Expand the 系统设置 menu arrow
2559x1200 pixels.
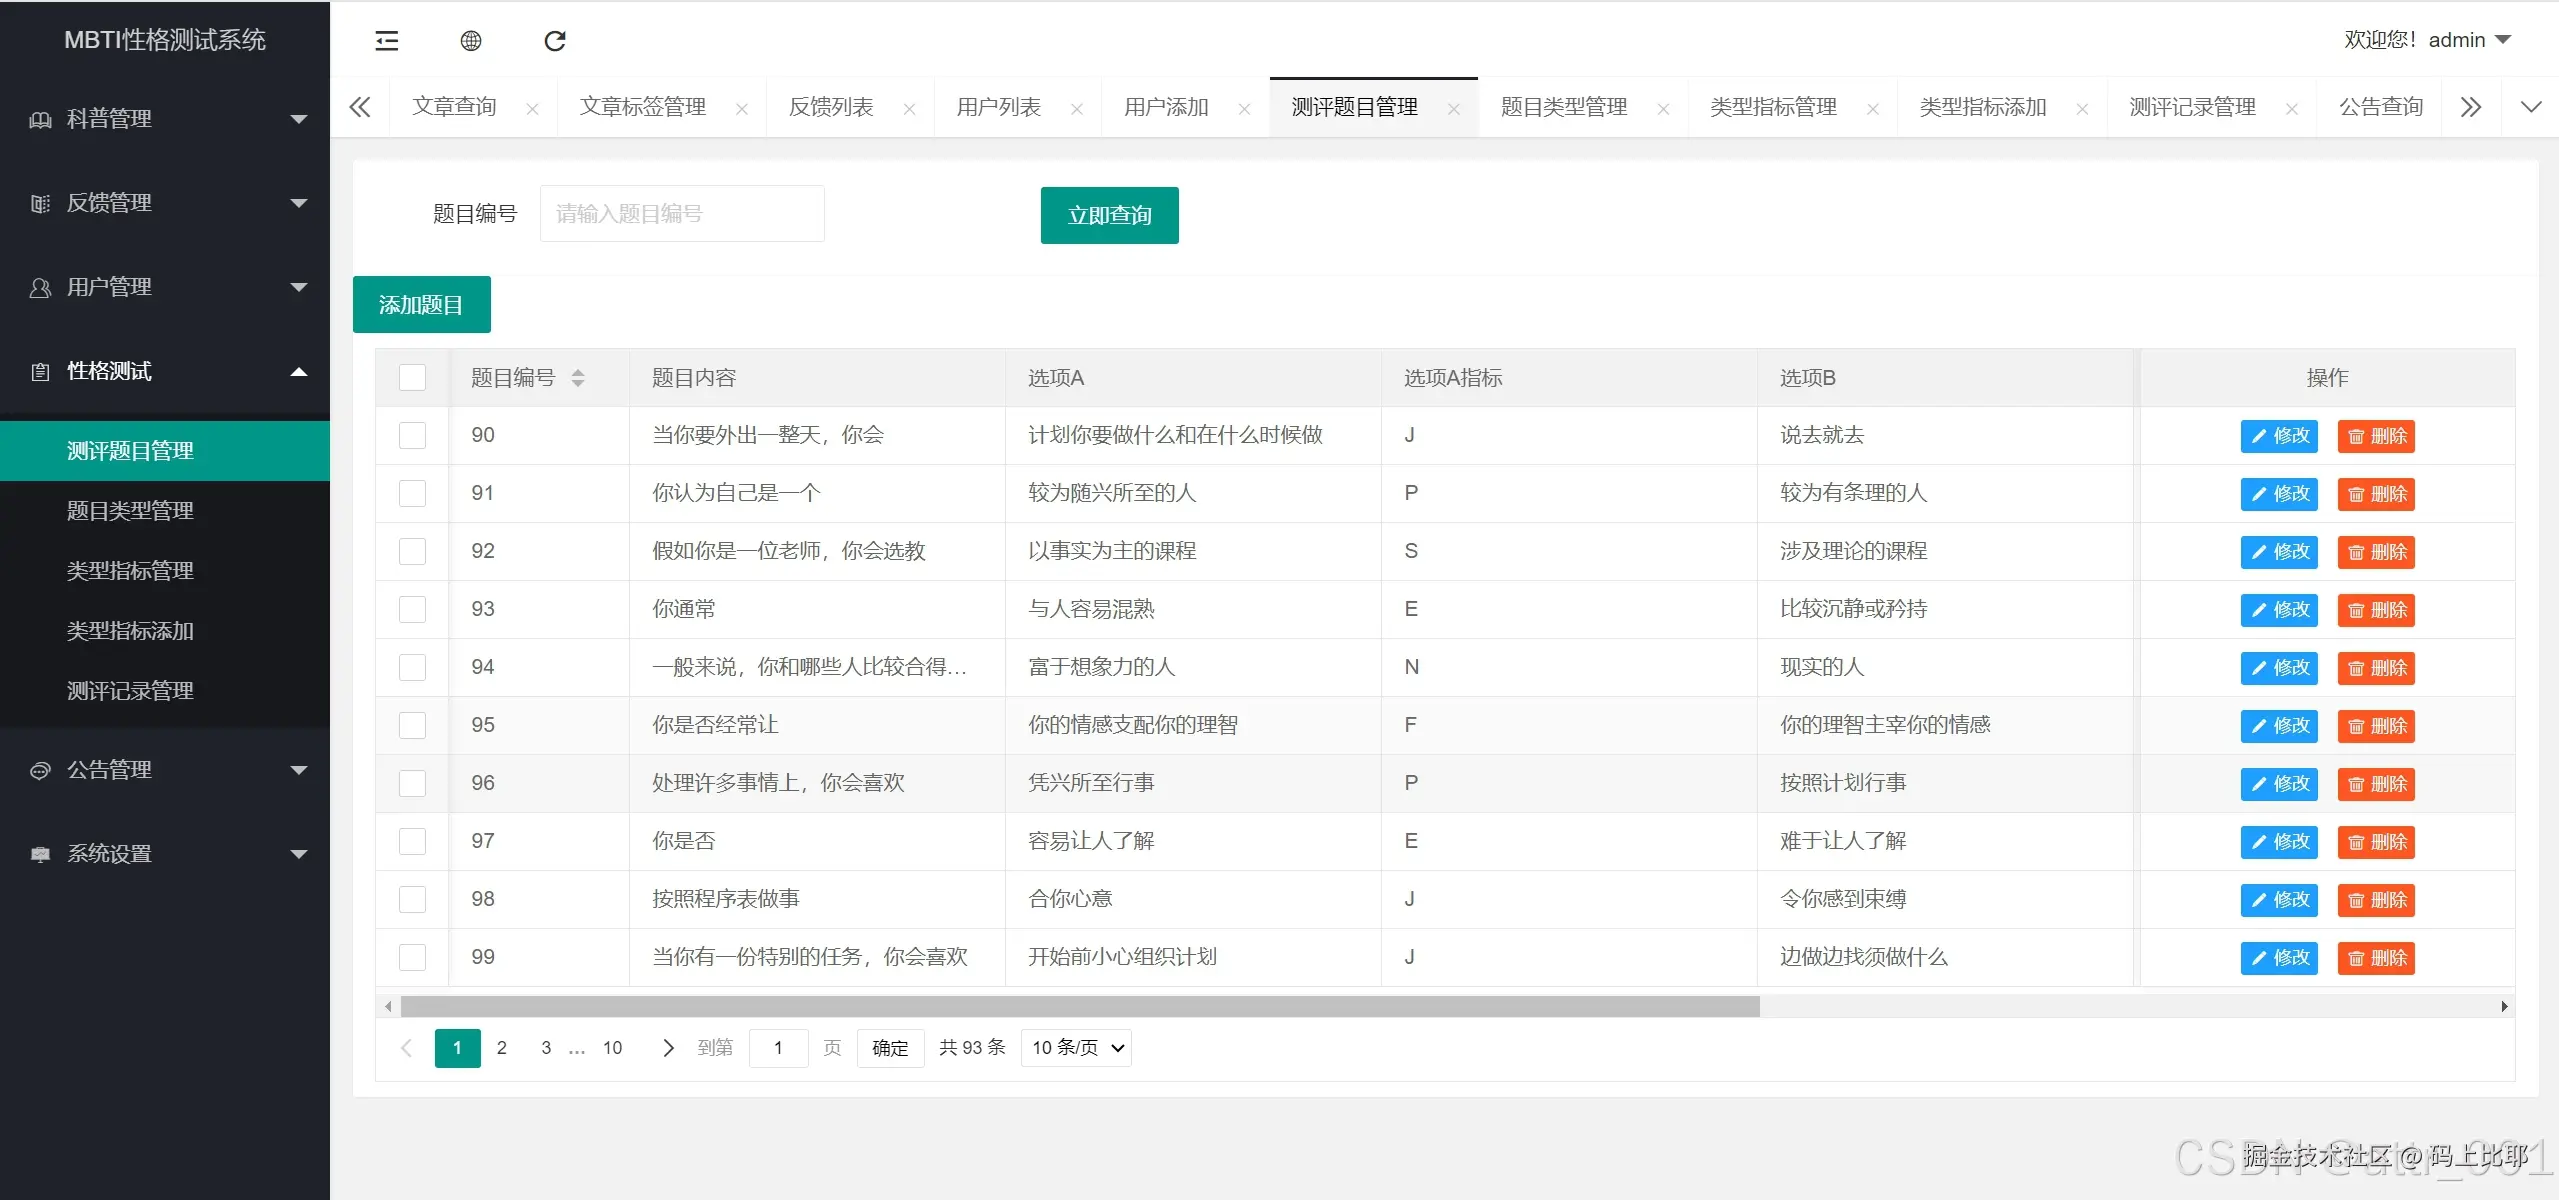[x=298, y=854]
